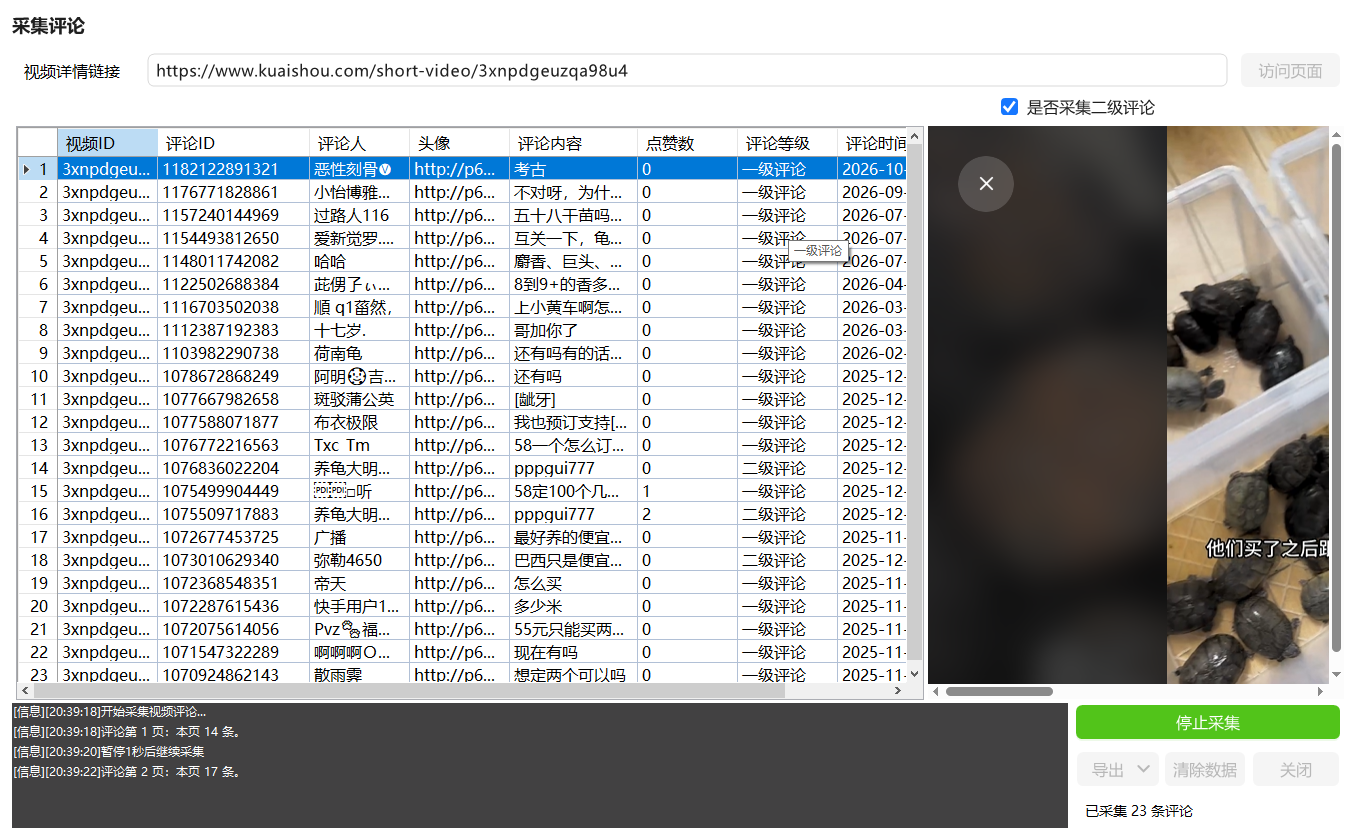Click the video panel scroll-down arrow
Viewport: 1364px width, 839px height.
pyautogui.click(x=1336, y=675)
